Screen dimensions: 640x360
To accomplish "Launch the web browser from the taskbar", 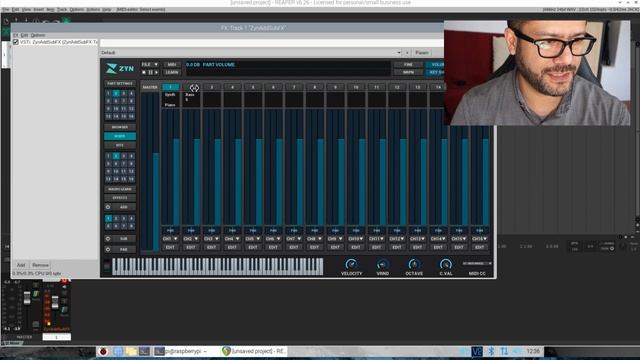I will [x=118, y=351].
